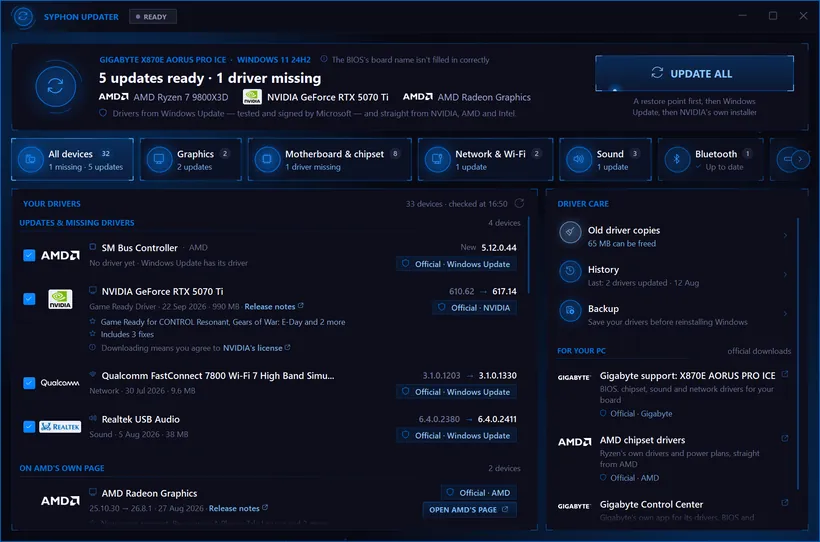This screenshot has height=542, width=820.
Task: Click version text 5.12.0.44
Action: click(499, 247)
